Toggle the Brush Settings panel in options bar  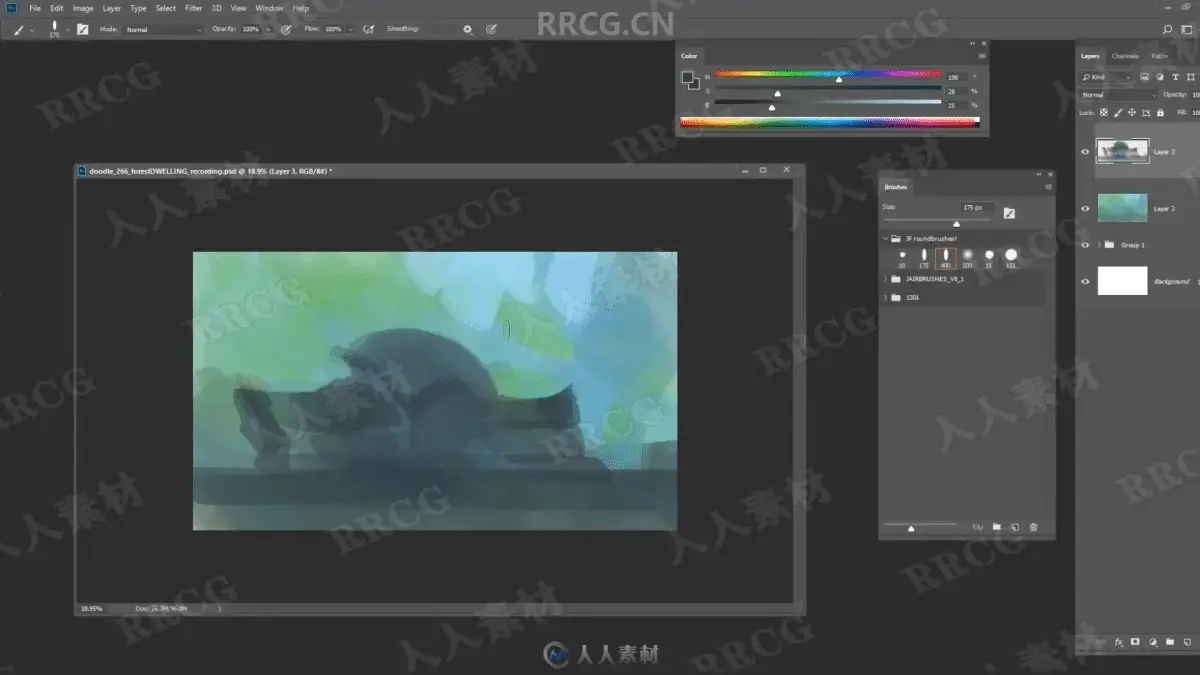pyautogui.click(x=83, y=29)
